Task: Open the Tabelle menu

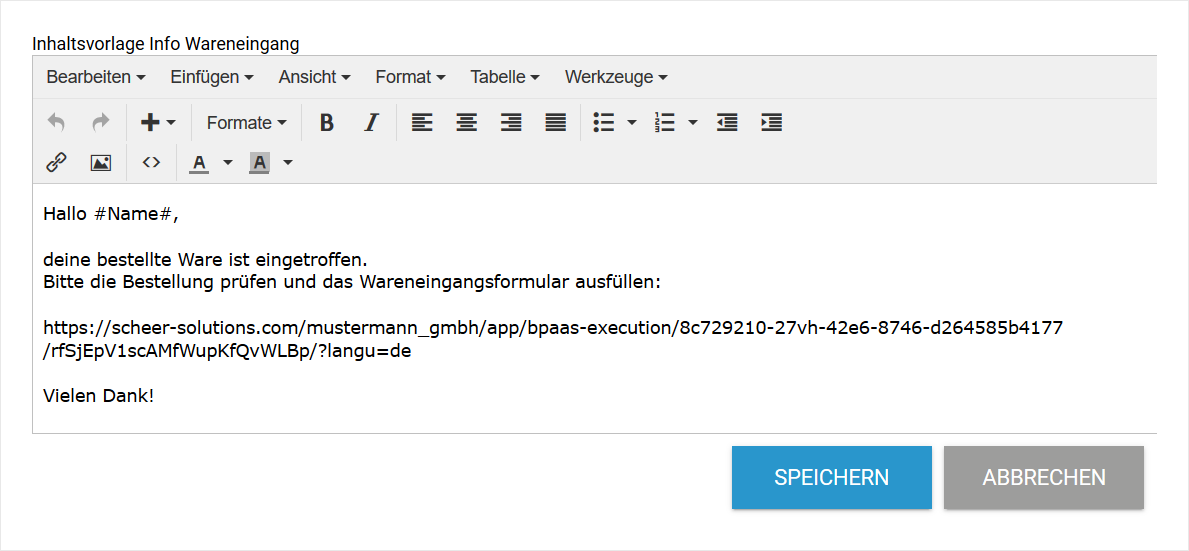Action: click(505, 77)
